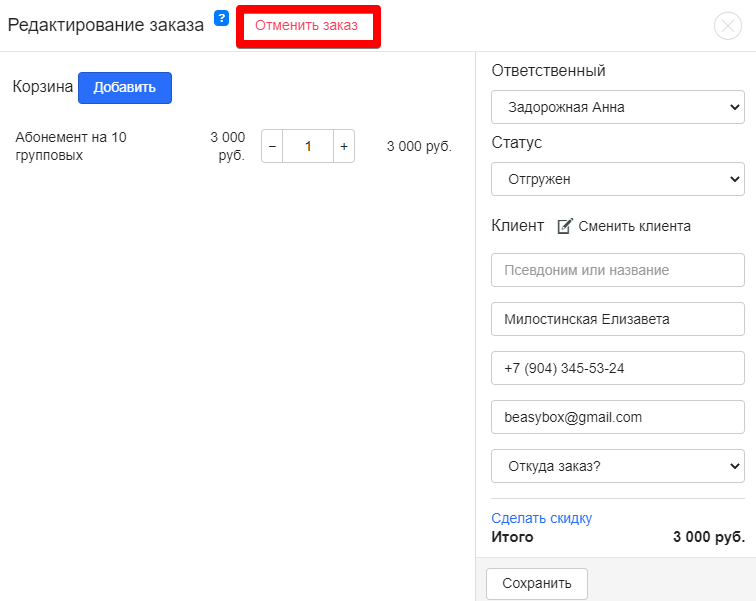This screenshot has width=756, height=601.
Task: Save the order with Сохранить
Action: click(x=536, y=583)
